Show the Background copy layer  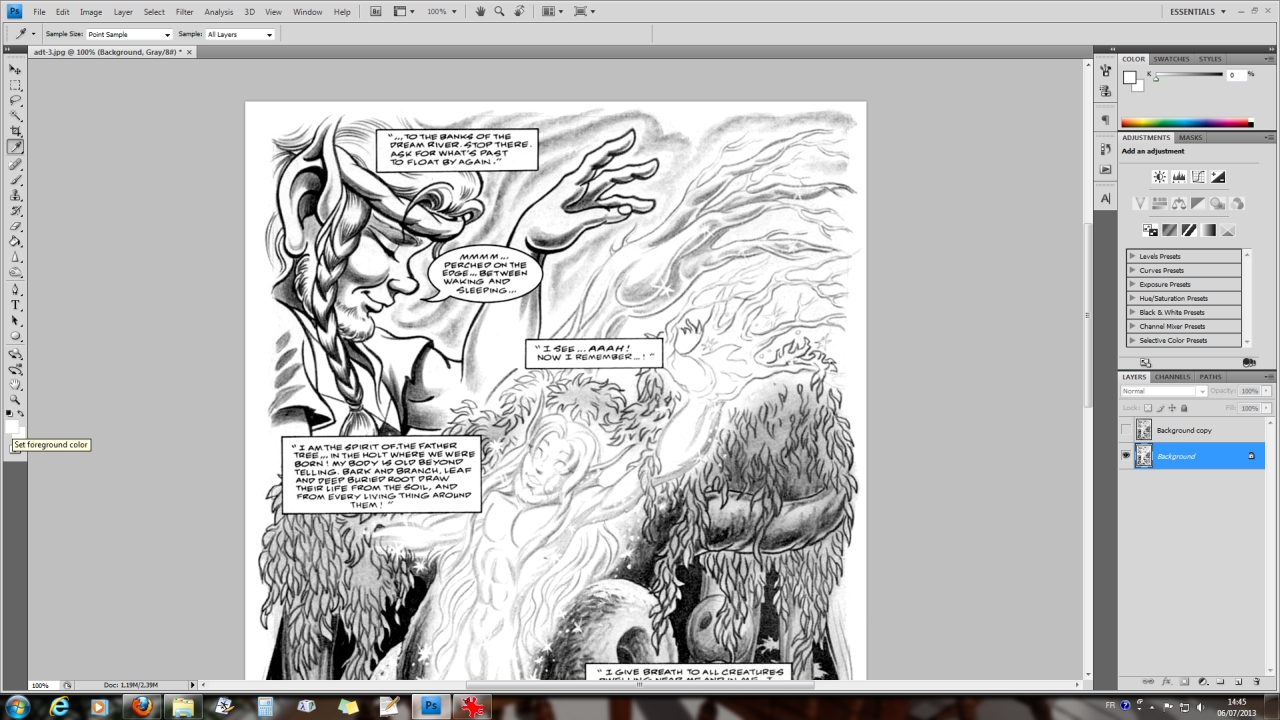[x=1126, y=431]
